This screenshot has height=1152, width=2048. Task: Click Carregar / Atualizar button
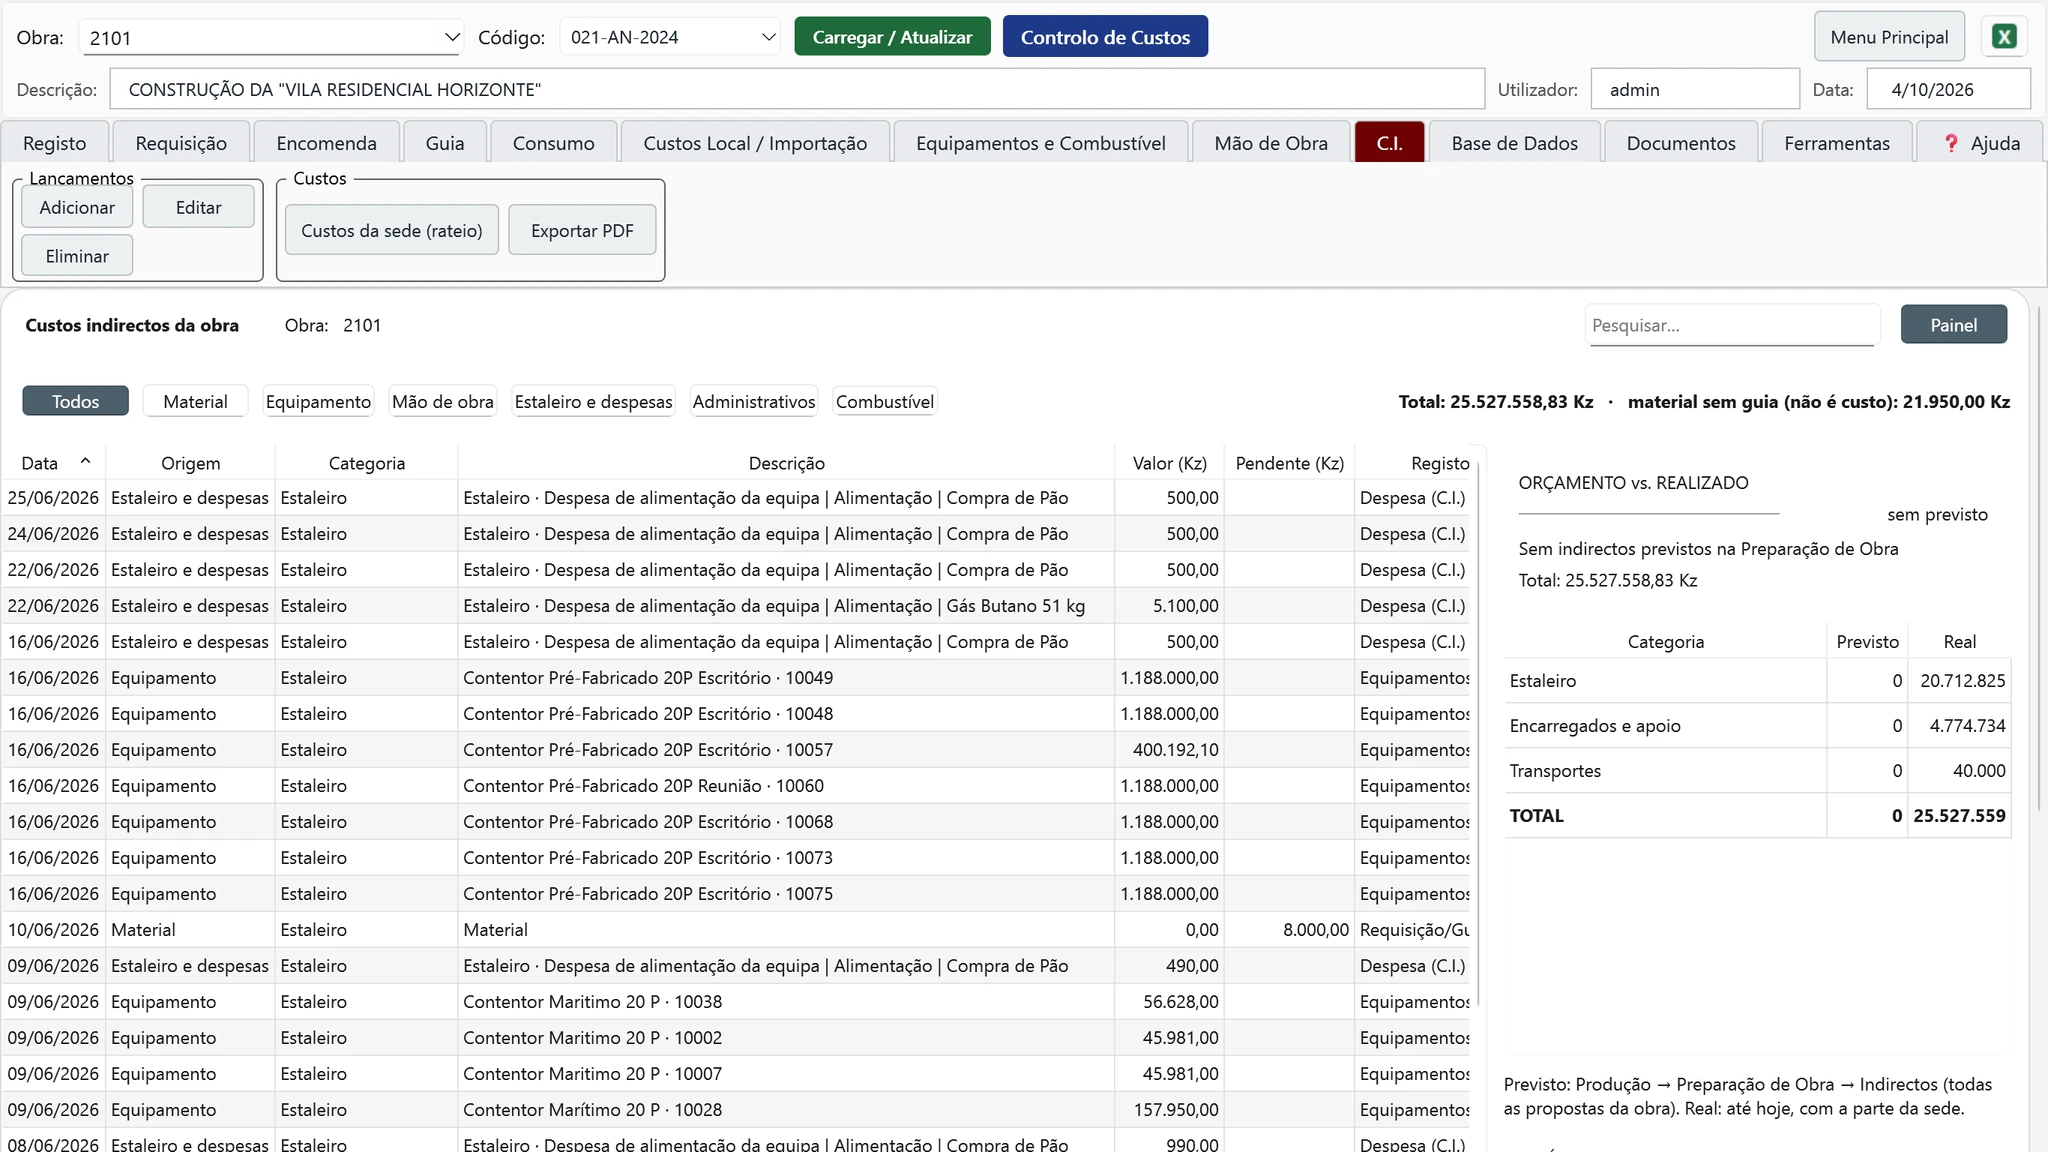892,37
